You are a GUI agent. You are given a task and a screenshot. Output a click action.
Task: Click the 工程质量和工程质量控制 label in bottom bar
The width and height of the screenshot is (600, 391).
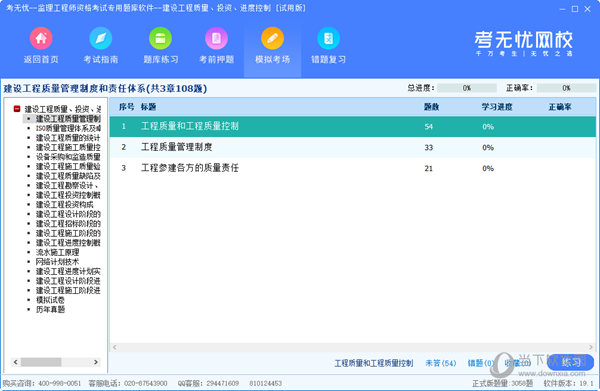point(374,363)
